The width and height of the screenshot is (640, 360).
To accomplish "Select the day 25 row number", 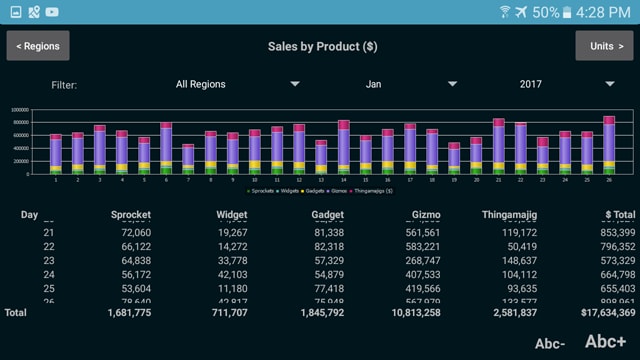I will (49, 289).
